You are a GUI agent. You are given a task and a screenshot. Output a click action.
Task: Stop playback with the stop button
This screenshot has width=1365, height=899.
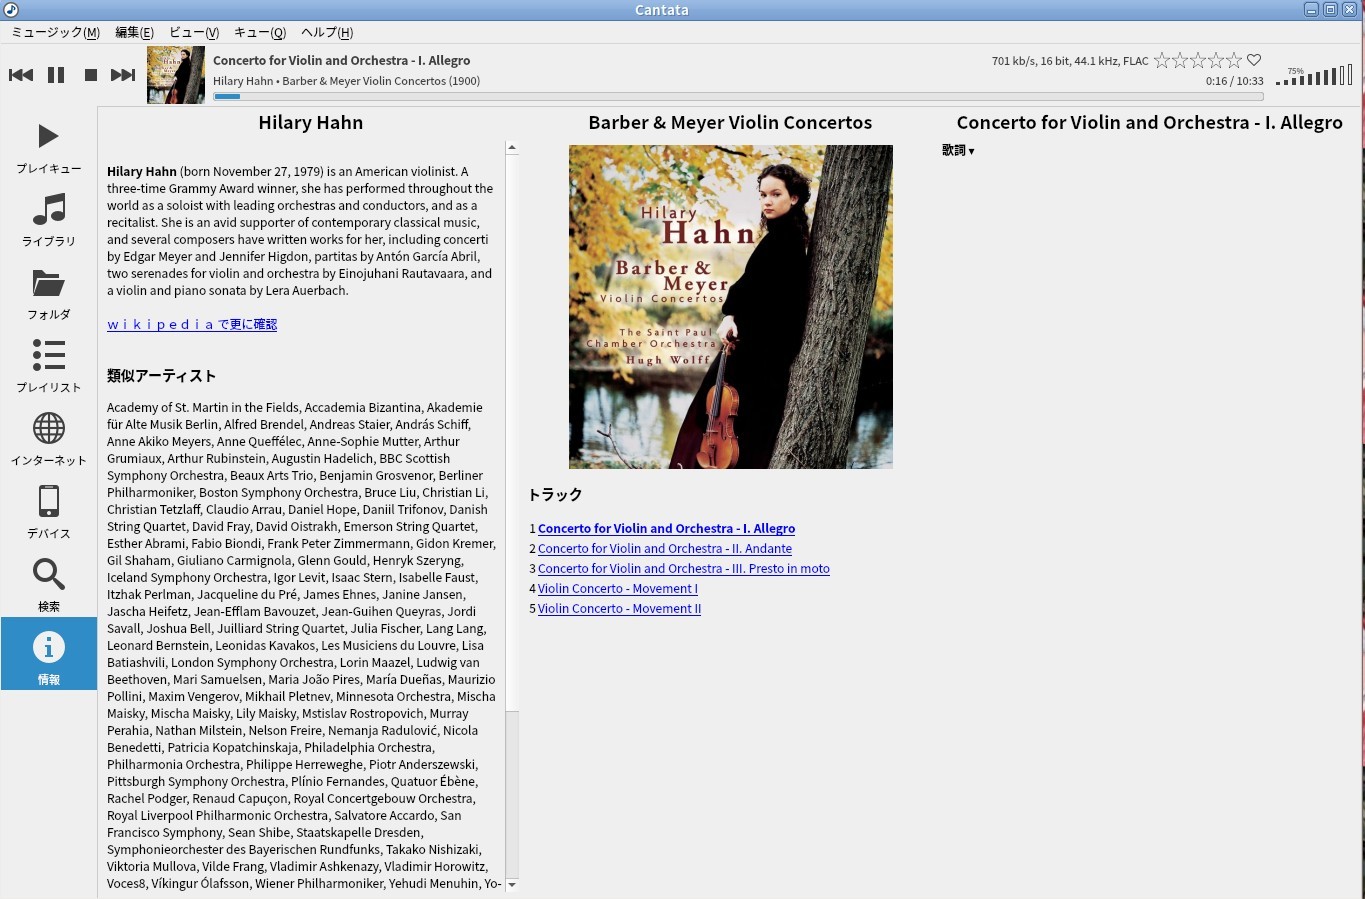pos(90,75)
